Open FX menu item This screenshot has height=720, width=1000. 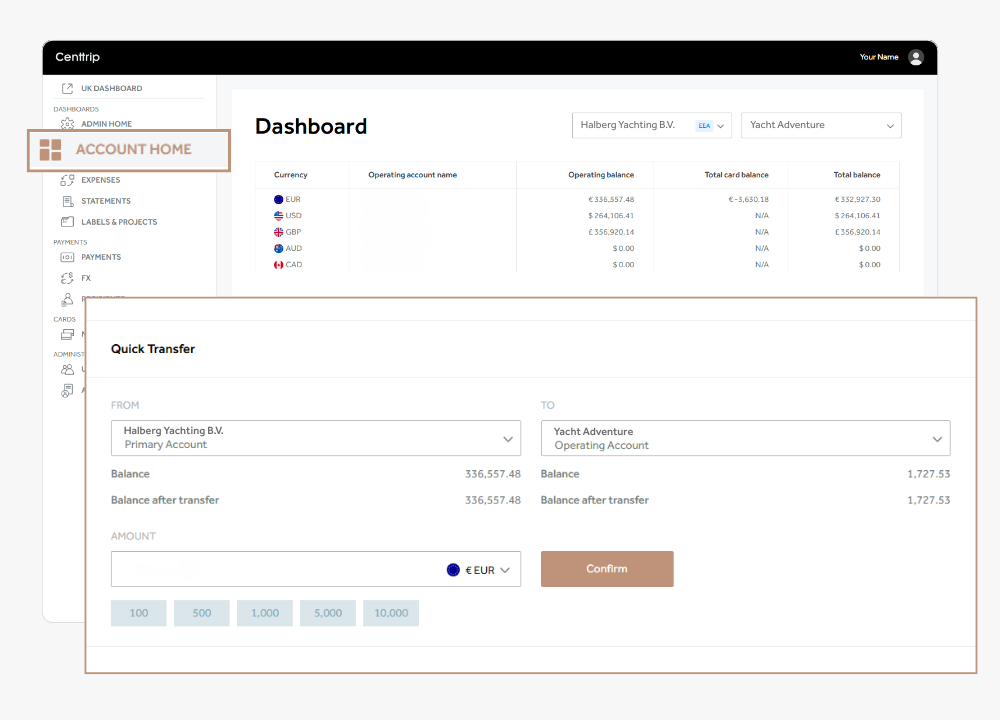point(86,279)
